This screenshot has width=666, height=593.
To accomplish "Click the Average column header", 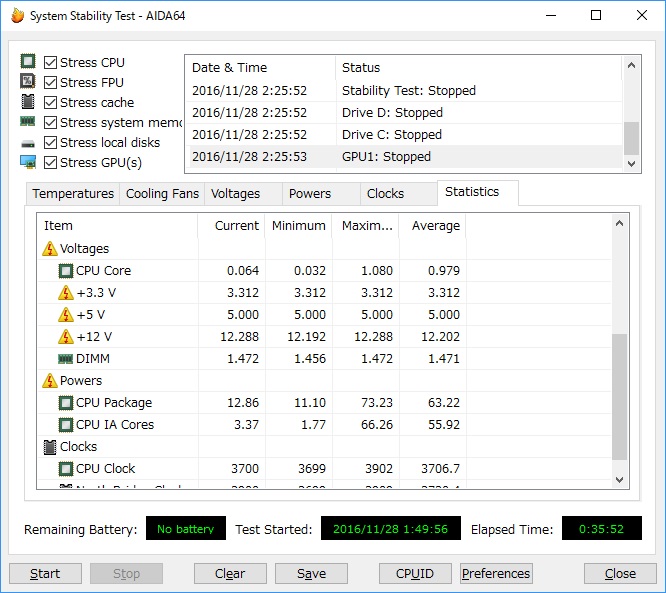I will (x=432, y=226).
